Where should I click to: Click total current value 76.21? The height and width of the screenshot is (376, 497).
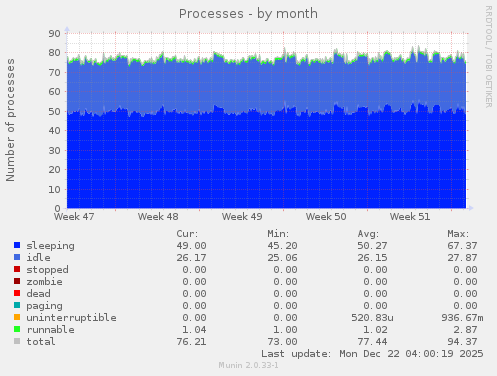[191, 342]
